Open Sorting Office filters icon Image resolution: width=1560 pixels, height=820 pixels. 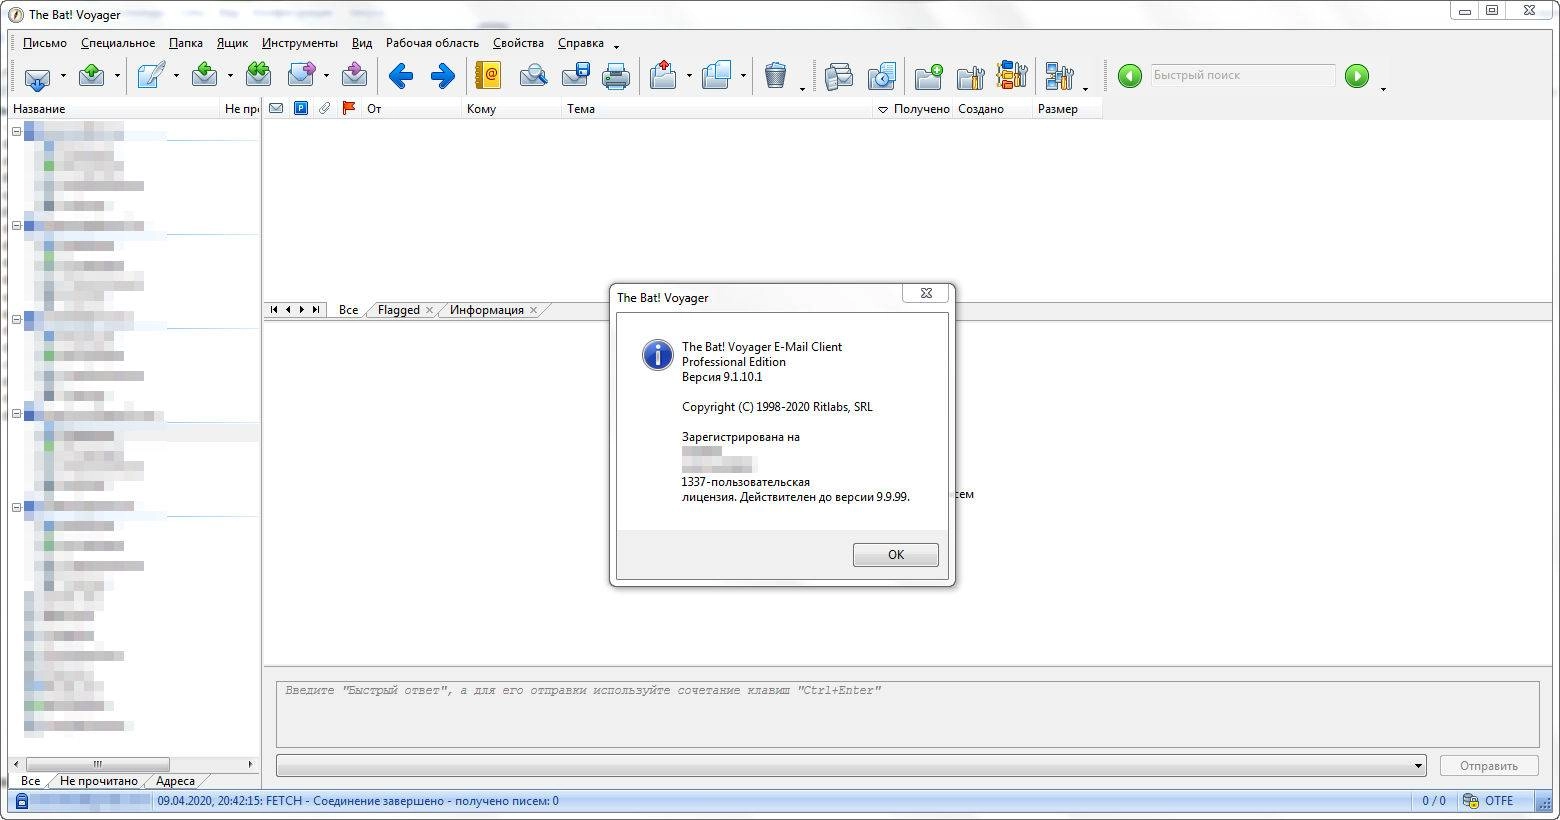coord(1012,76)
